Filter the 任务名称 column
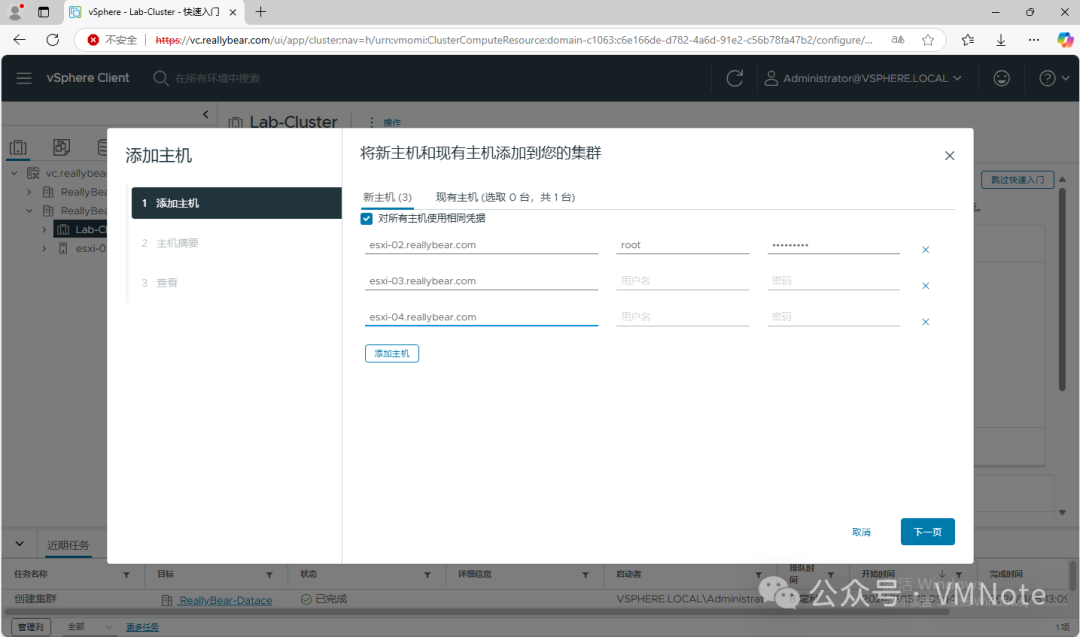The image size is (1080, 637). (x=126, y=574)
